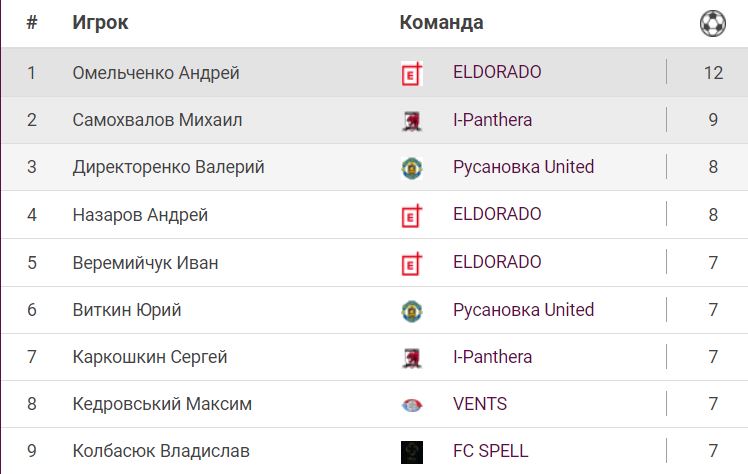Click Русановка United crest beside Директоренко Валерий

[x=411, y=168]
